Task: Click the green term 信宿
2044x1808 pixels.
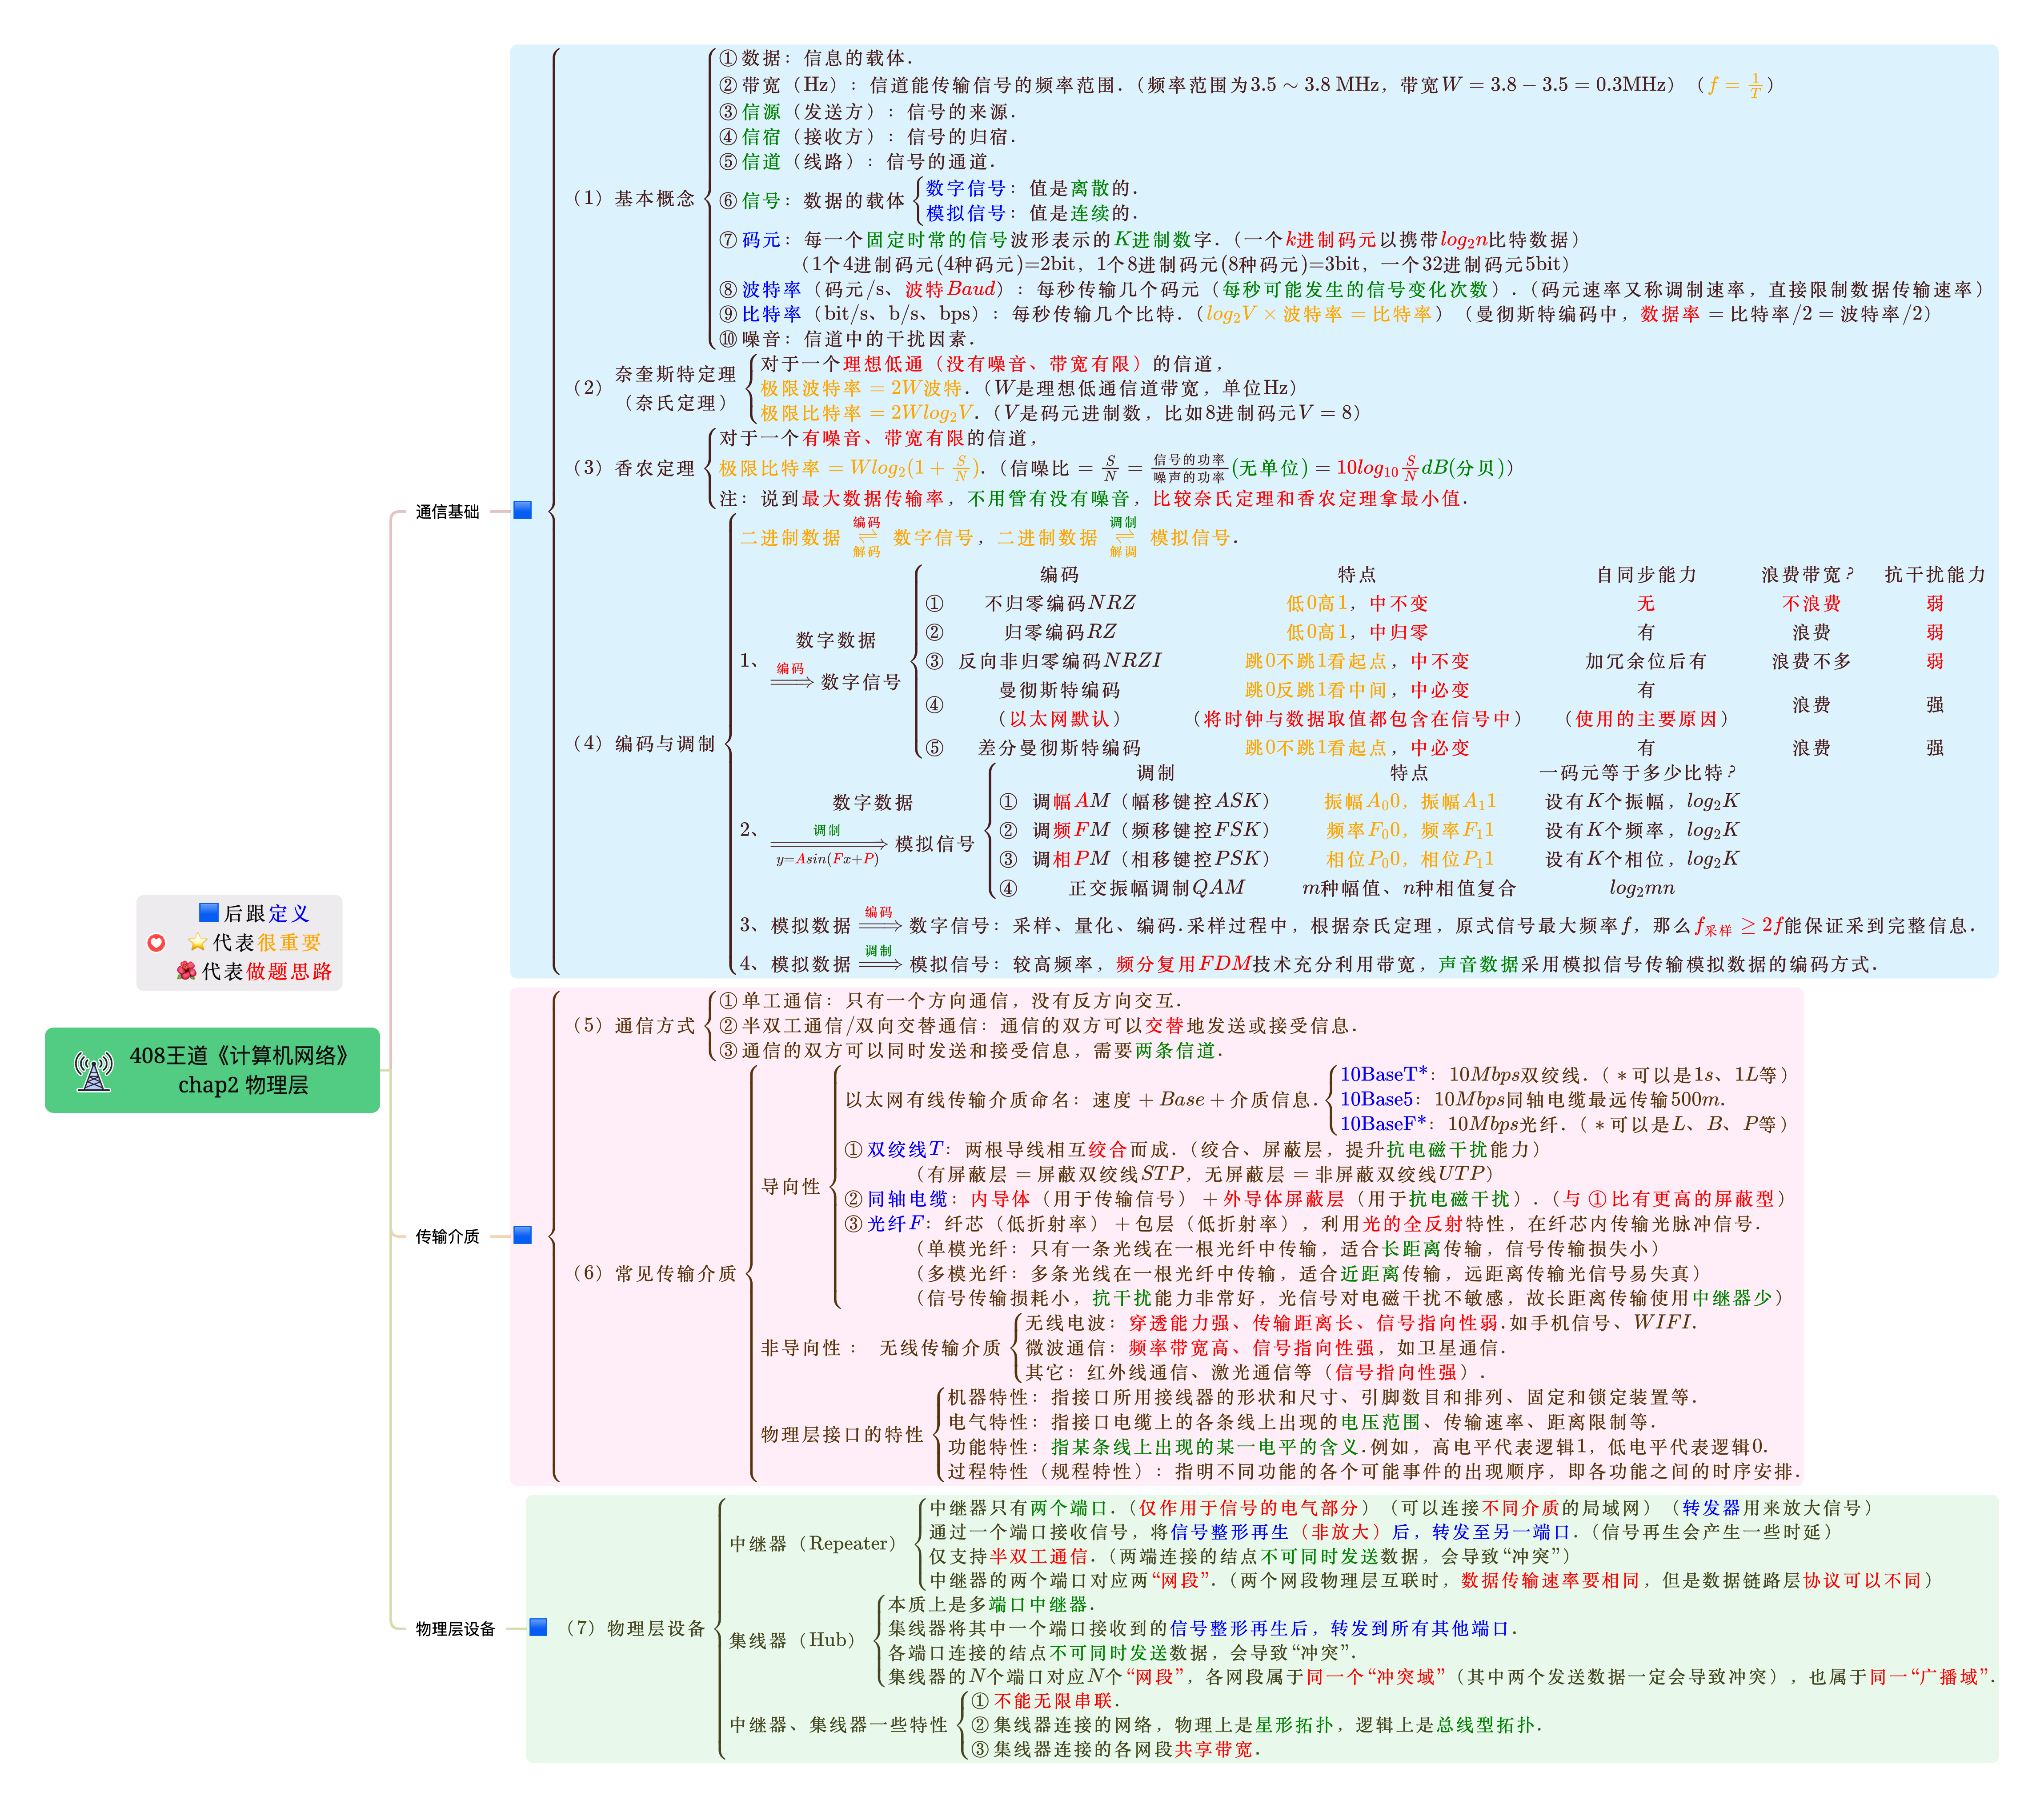Action: pyautogui.click(x=761, y=136)
